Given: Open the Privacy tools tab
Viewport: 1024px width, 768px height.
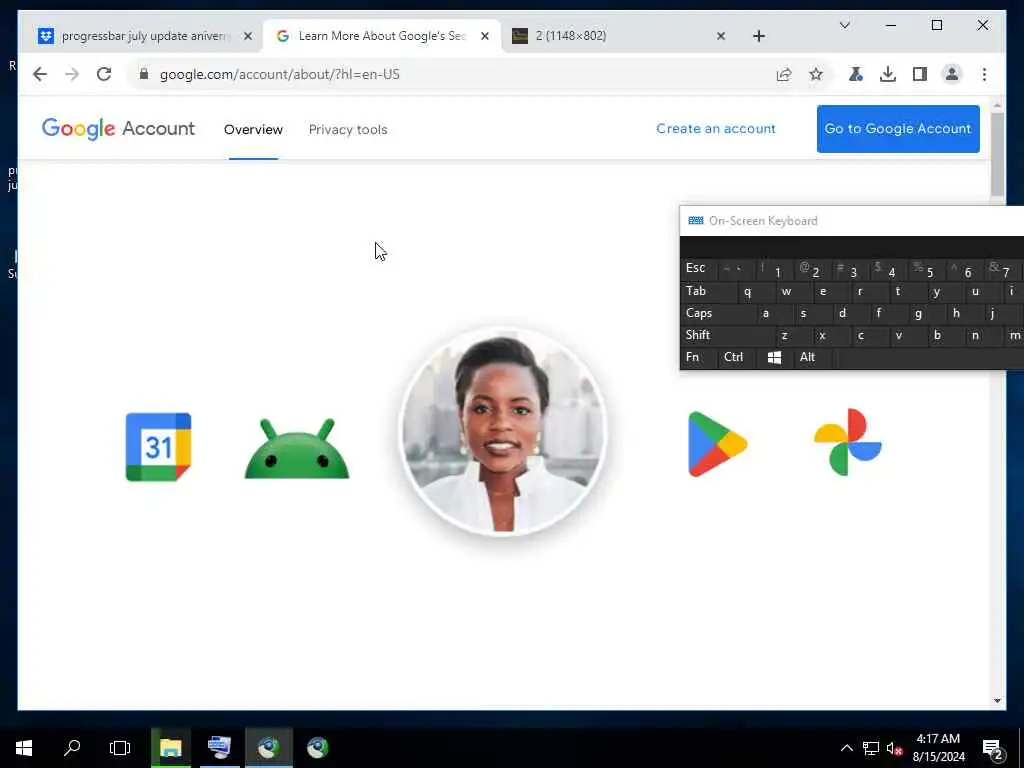Looking at the screenshot, I should click(348, 129).
